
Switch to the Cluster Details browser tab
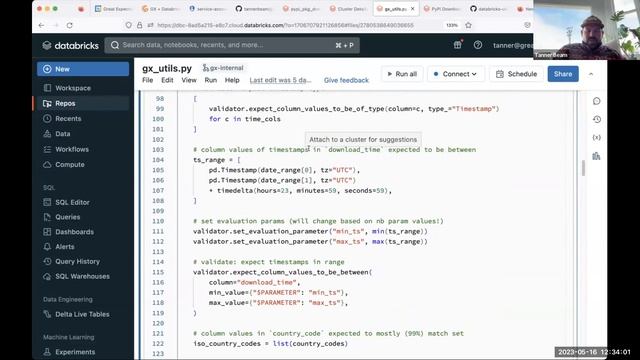click(348, 9)
